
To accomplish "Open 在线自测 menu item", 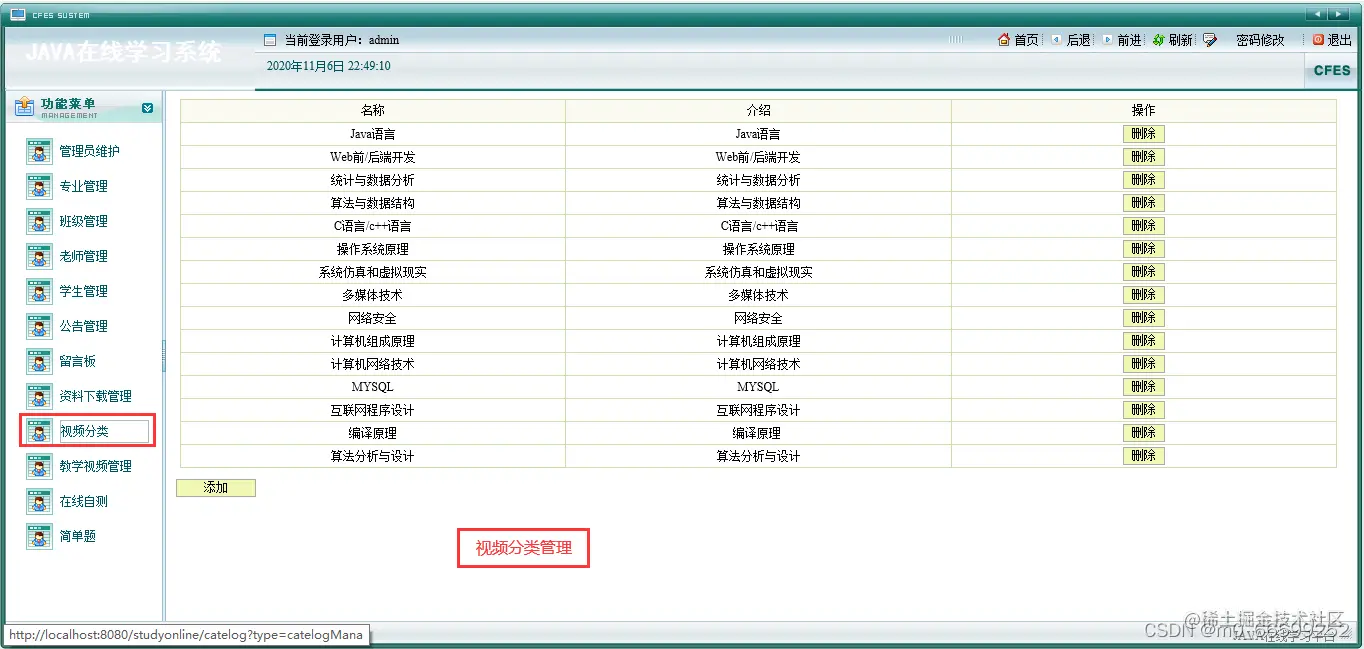I will 84,501.
